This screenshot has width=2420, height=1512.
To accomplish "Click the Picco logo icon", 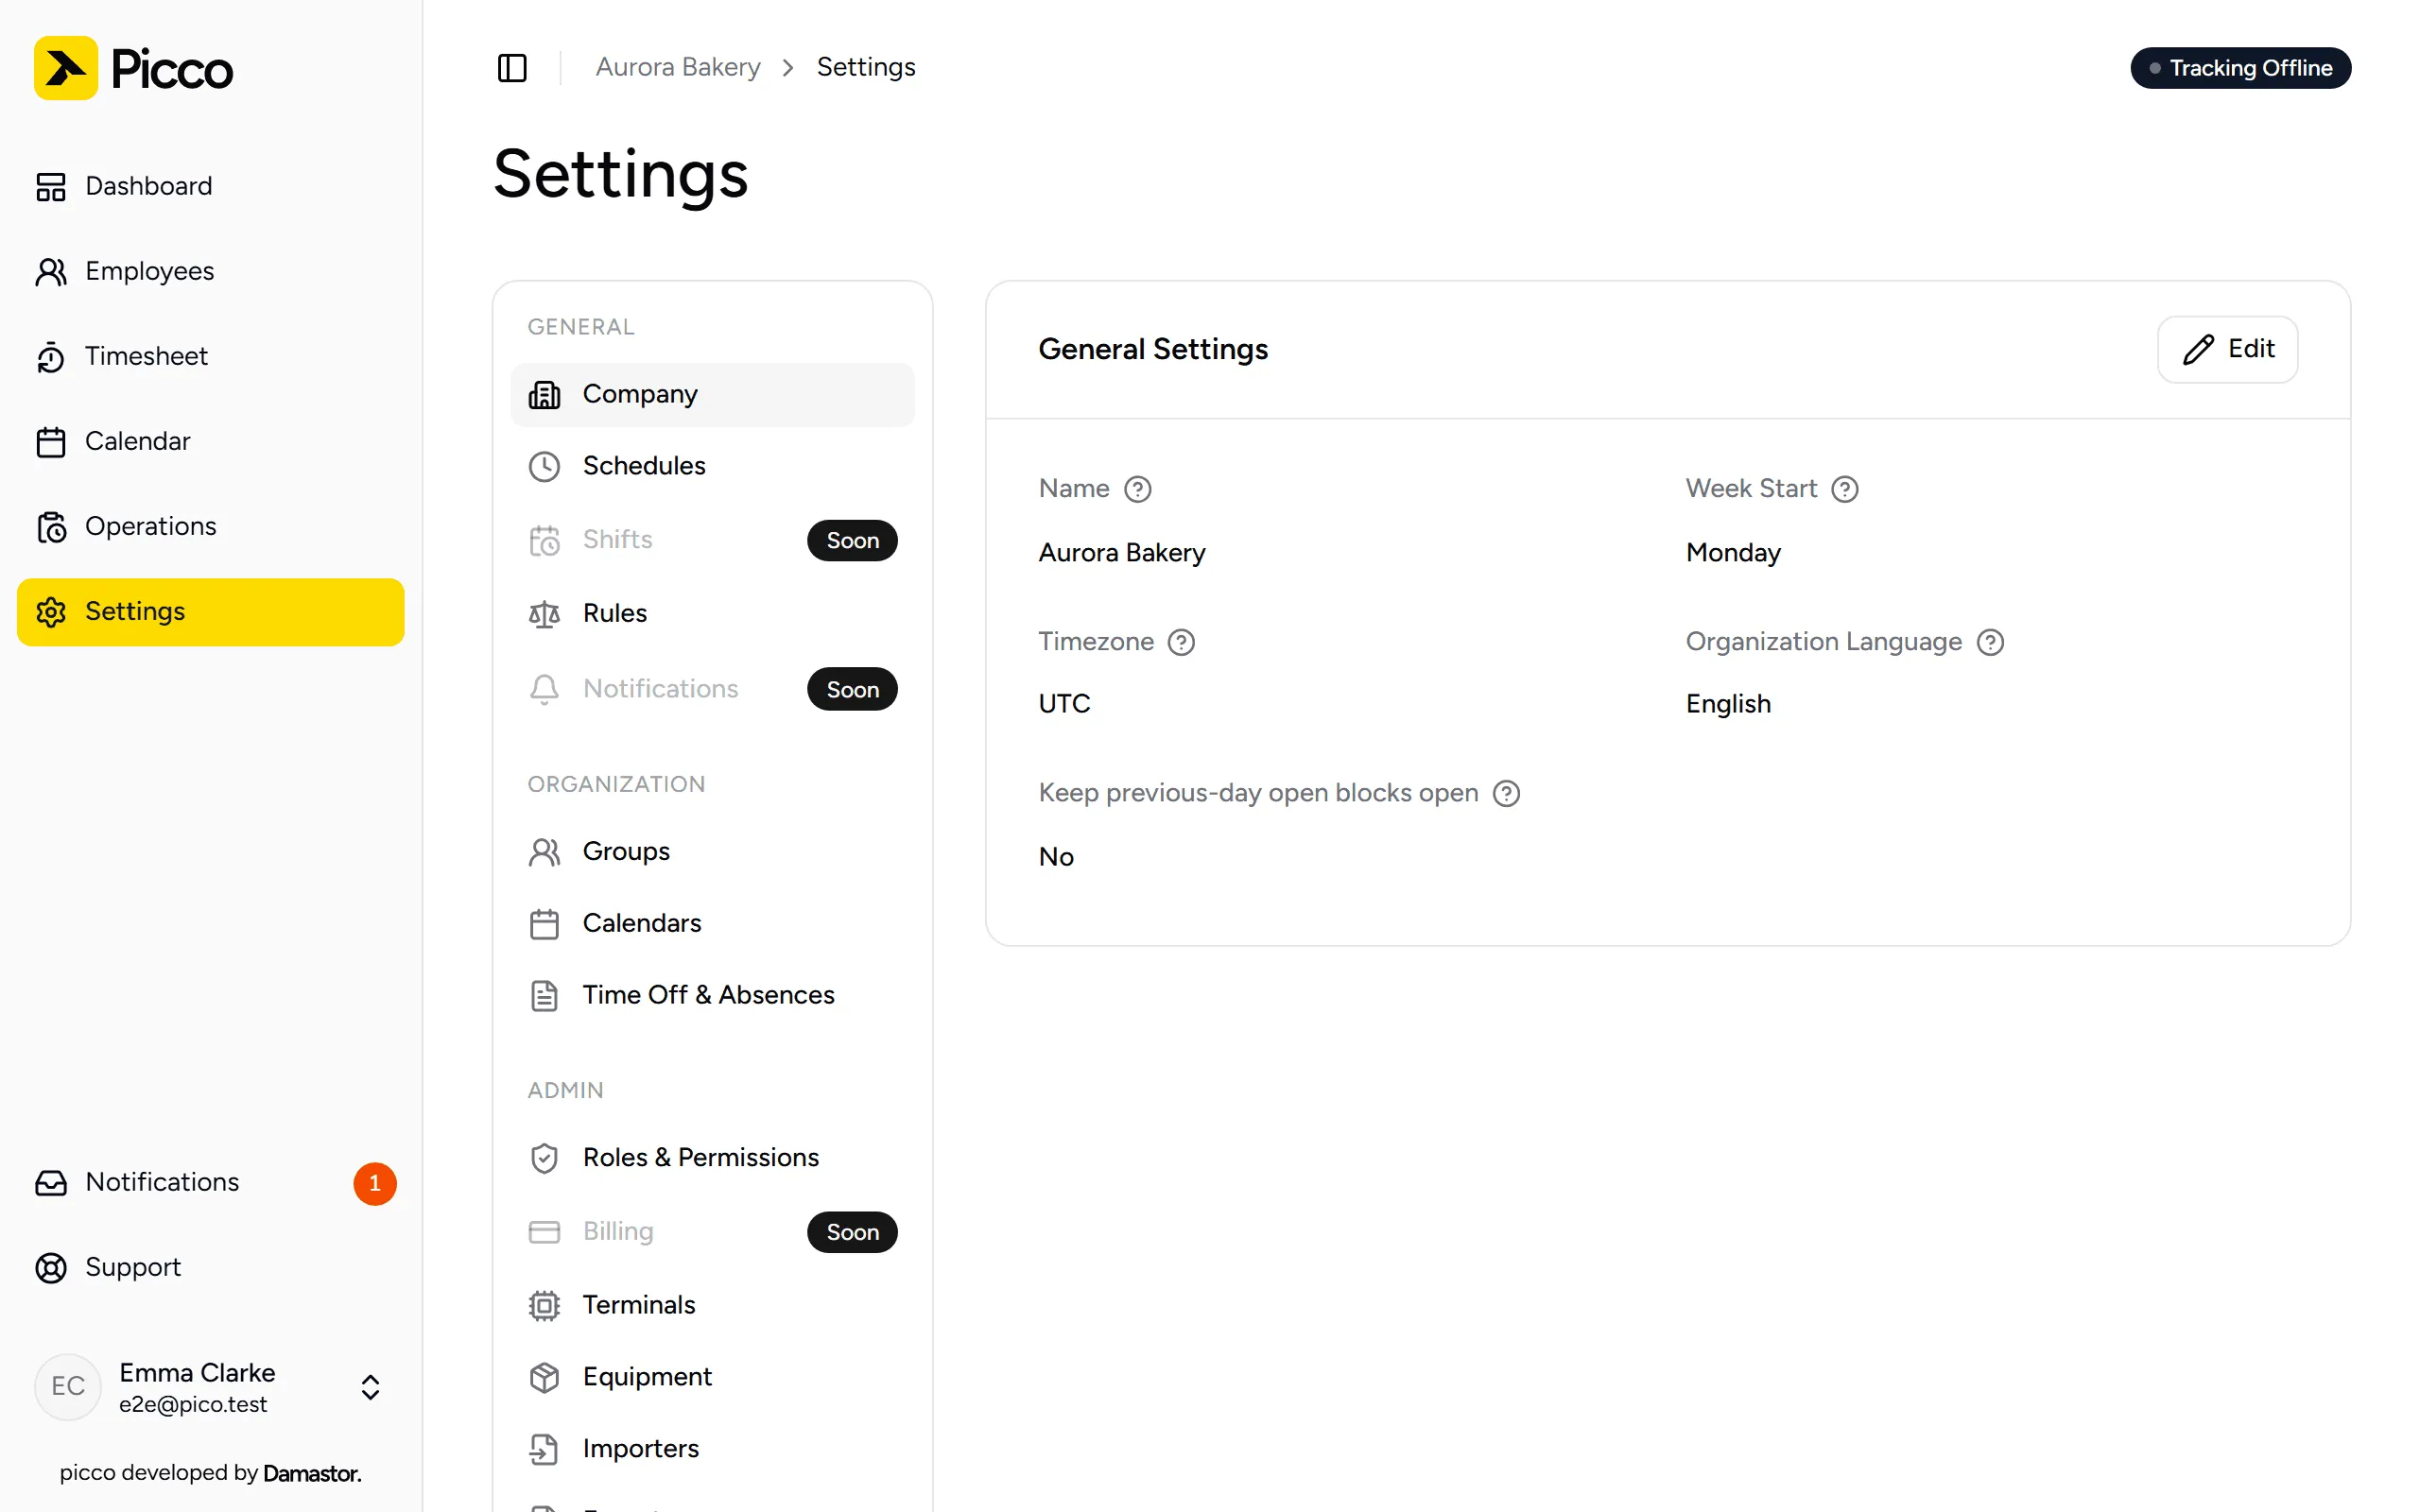I will (x=66, y=68).
